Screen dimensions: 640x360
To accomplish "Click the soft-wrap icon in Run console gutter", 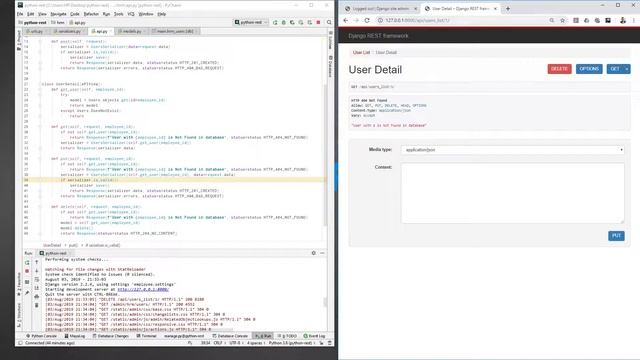I will pyautogui.click(x=36, y=280).
